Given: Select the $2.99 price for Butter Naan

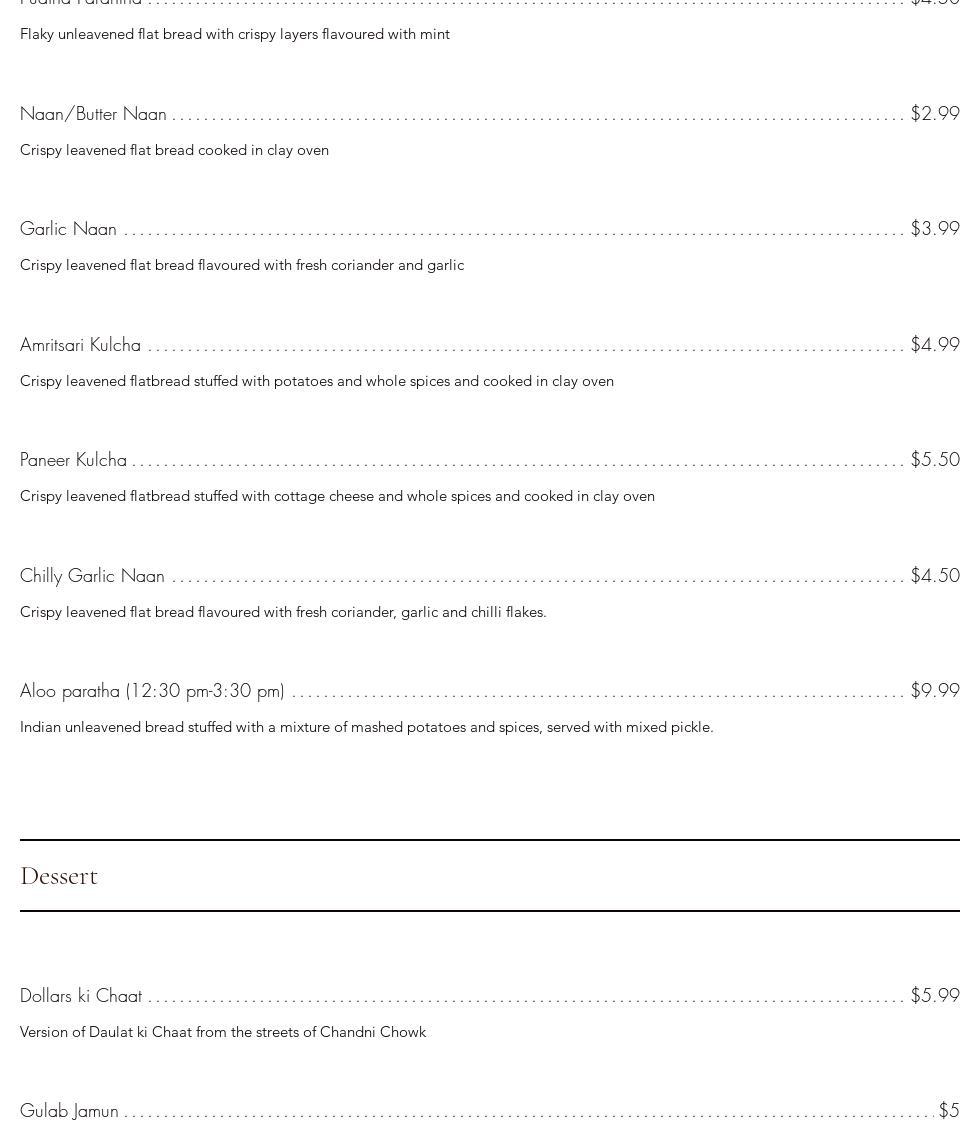Looking at the screenshot, I should [934, 114].
